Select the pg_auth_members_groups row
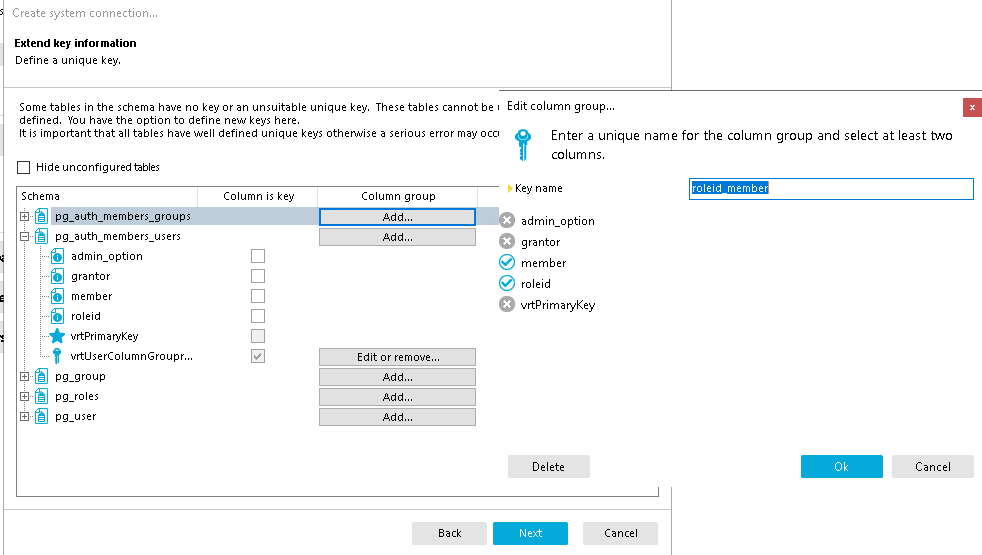Screen dimensions: 982x555 pos(123,216)
